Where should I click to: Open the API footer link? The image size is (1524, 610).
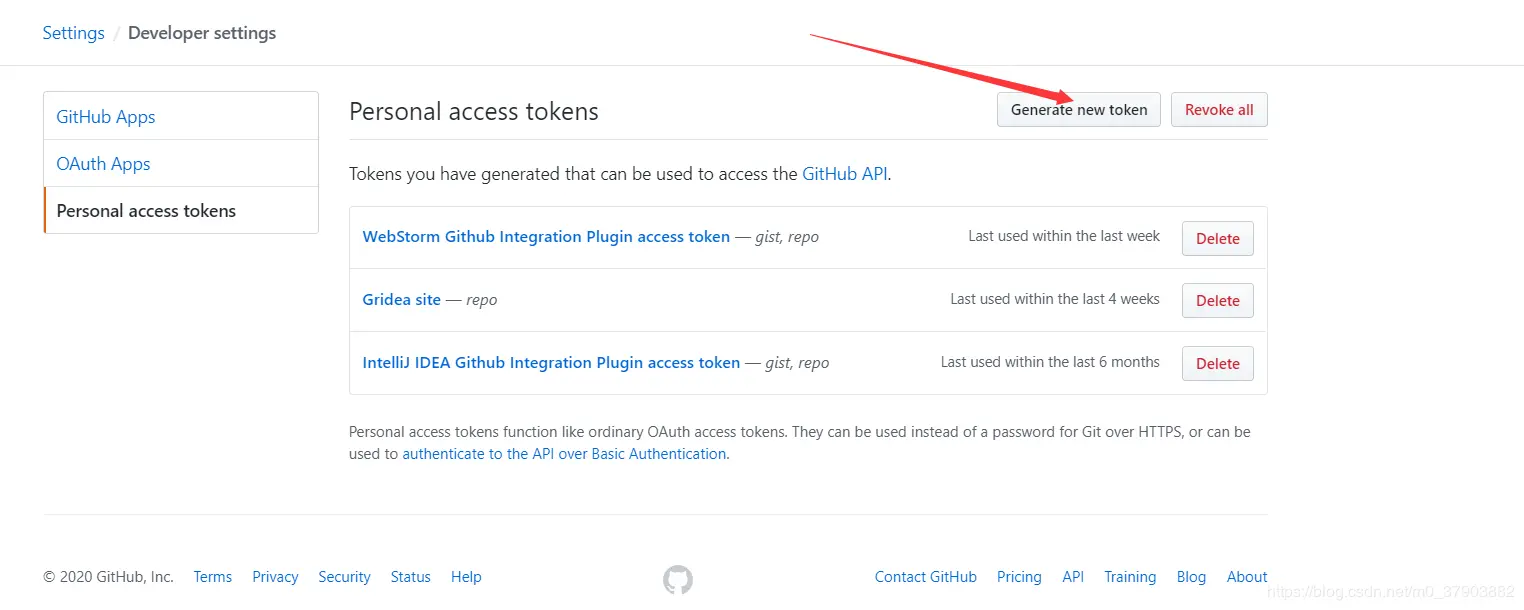(1073, 577)
